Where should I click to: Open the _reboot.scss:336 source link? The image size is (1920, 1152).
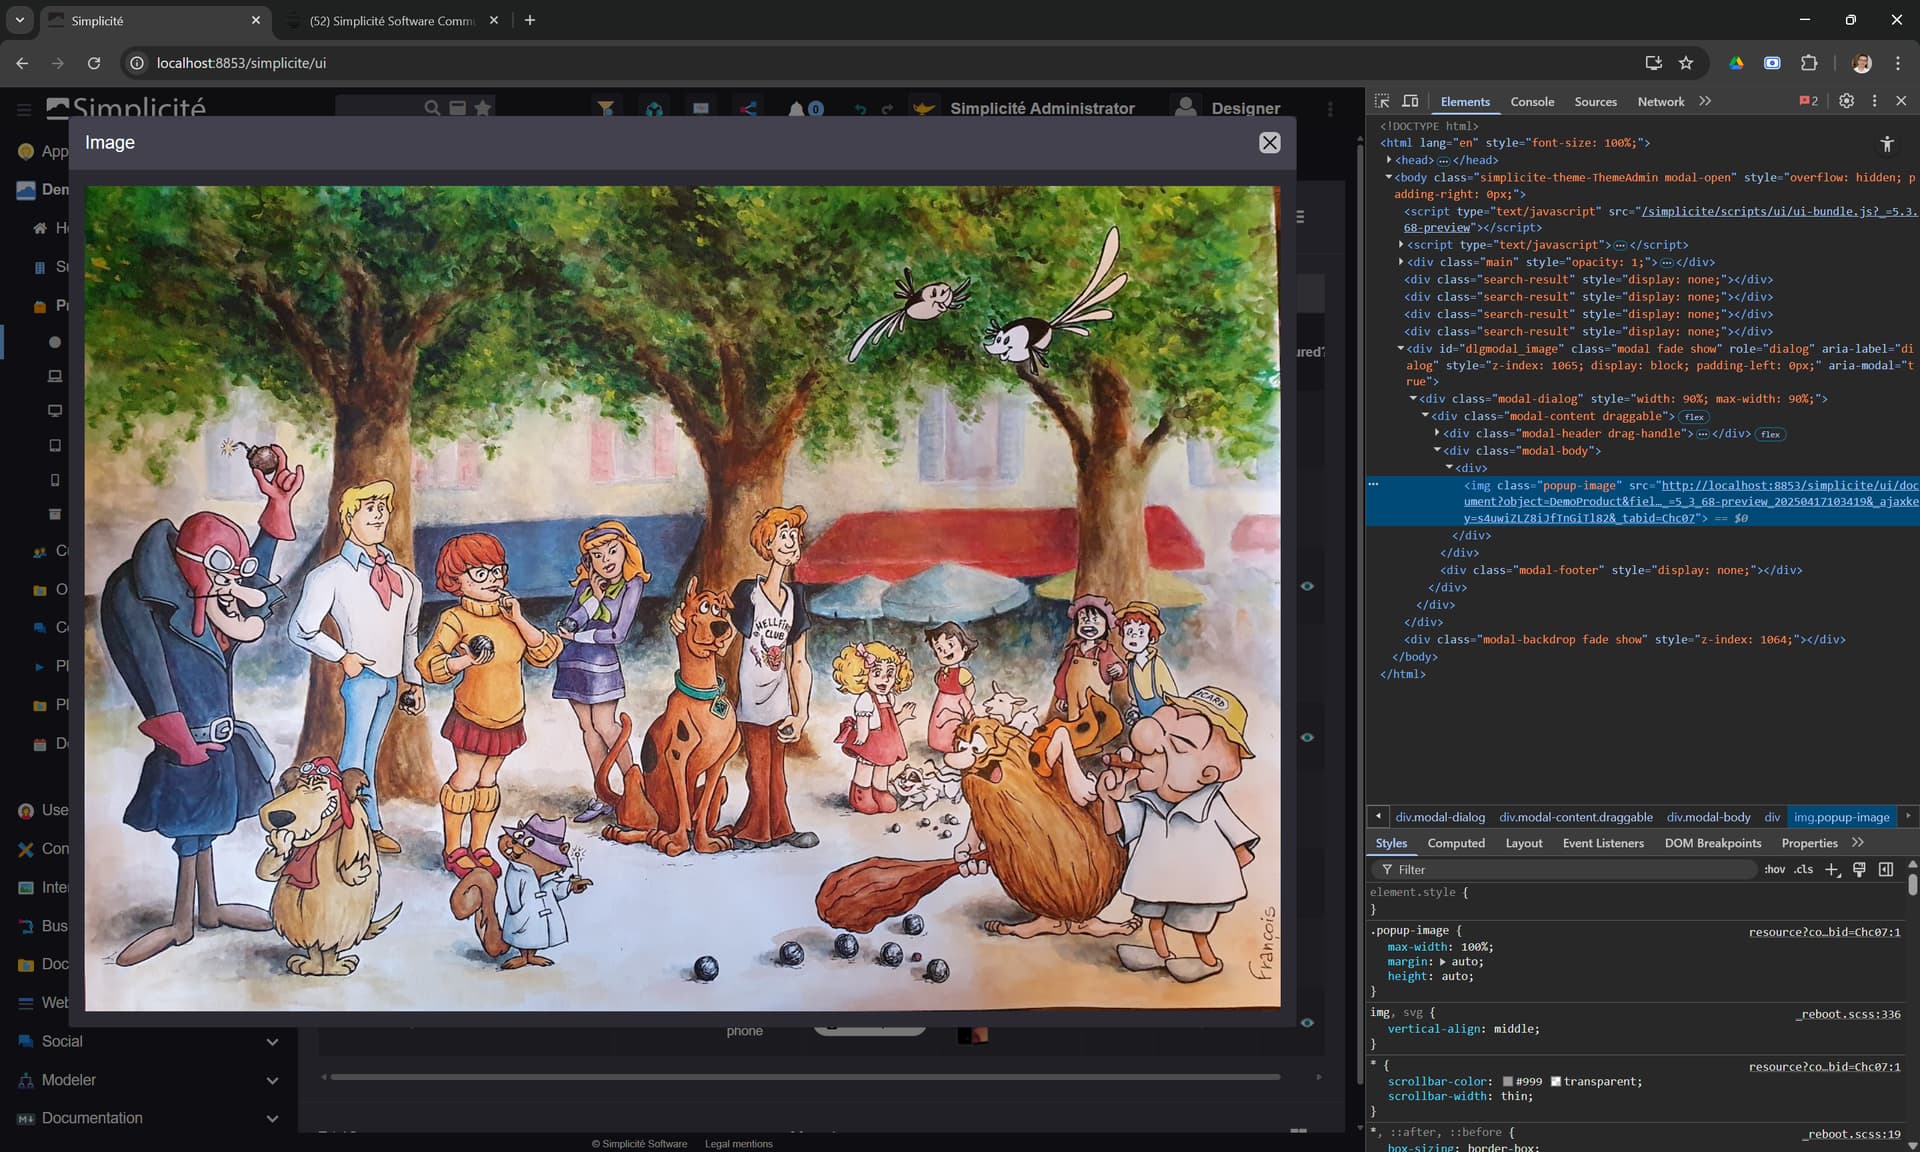click(1848, 1014)
